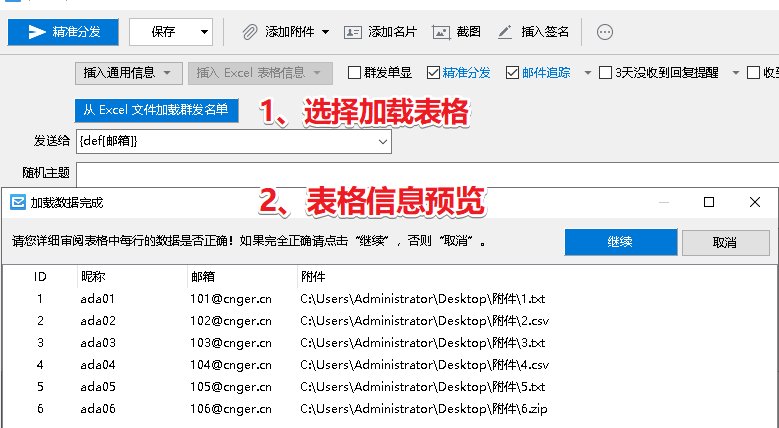
Task: Open the 插入 Excel 表格信息 dropdown
Action: pos(260,73)
